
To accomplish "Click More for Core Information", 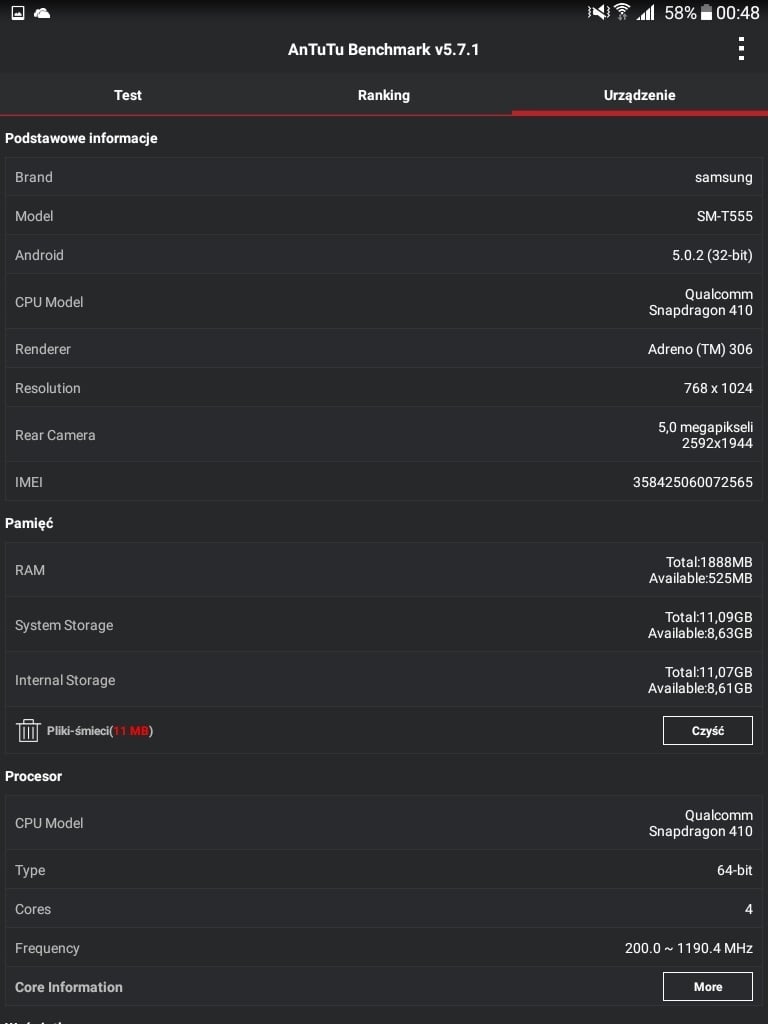I will pyautogui.click(x=708, y=987).
